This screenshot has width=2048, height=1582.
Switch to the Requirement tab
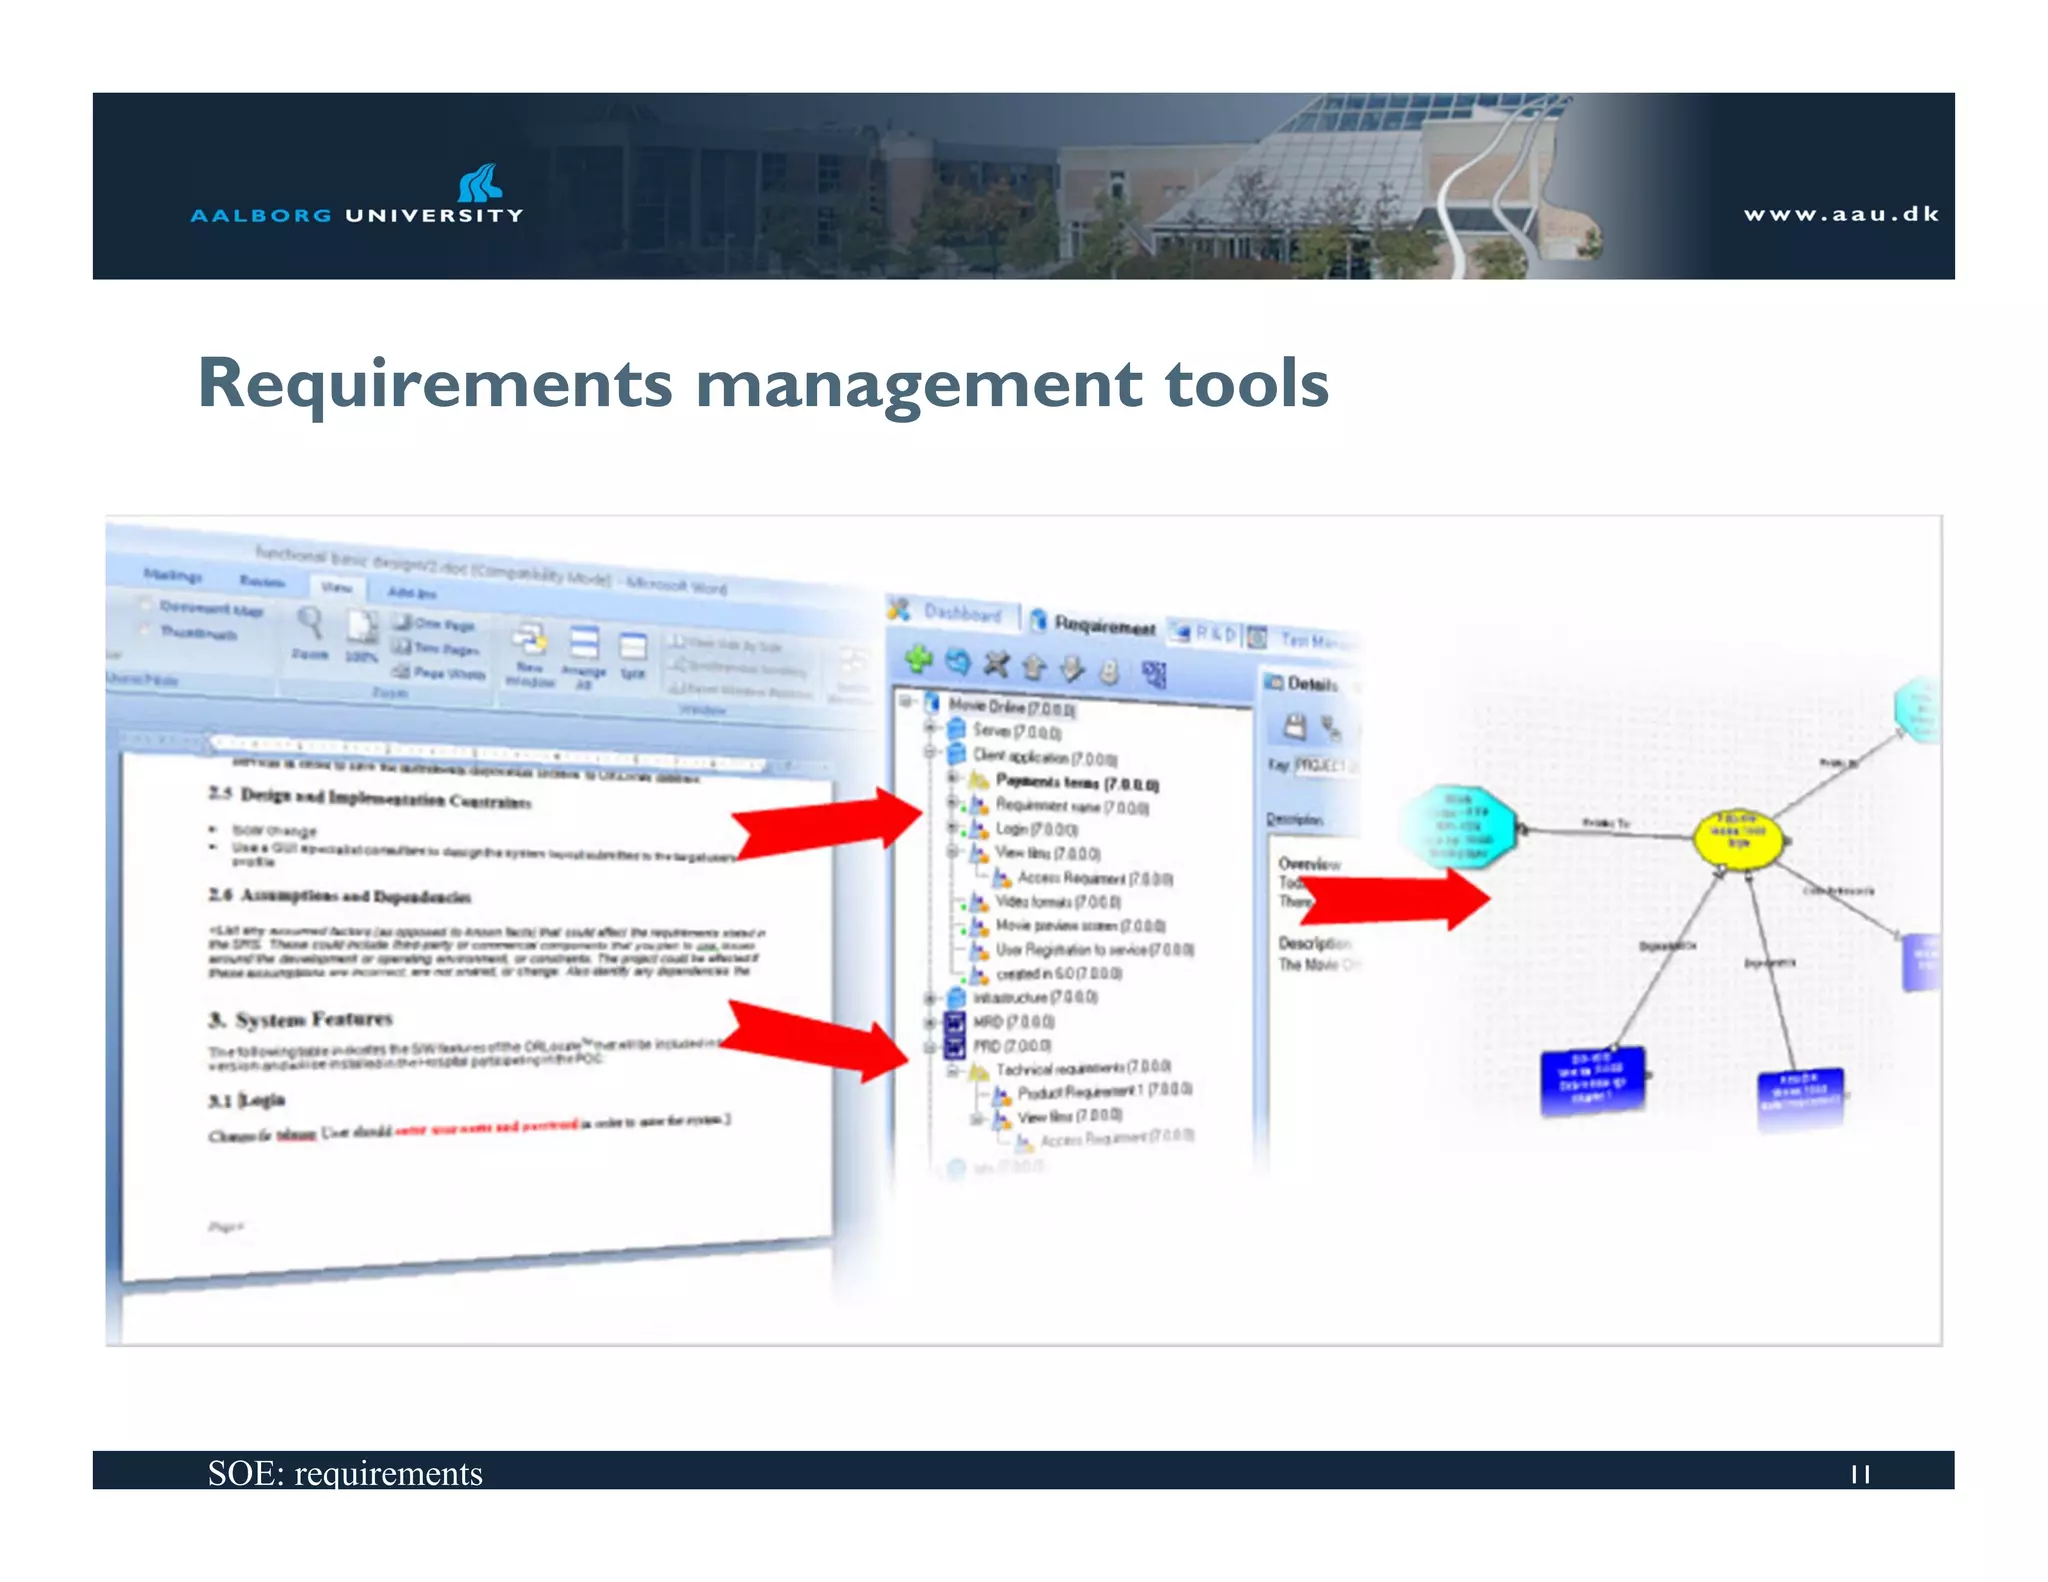click(x=1094, y=623)
